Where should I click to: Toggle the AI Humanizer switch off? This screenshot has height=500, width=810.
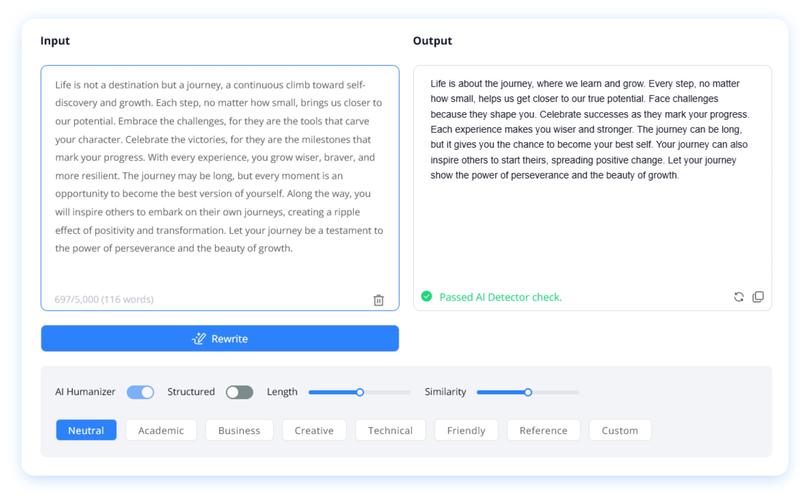pyautogui.click(x=140, y=392)
